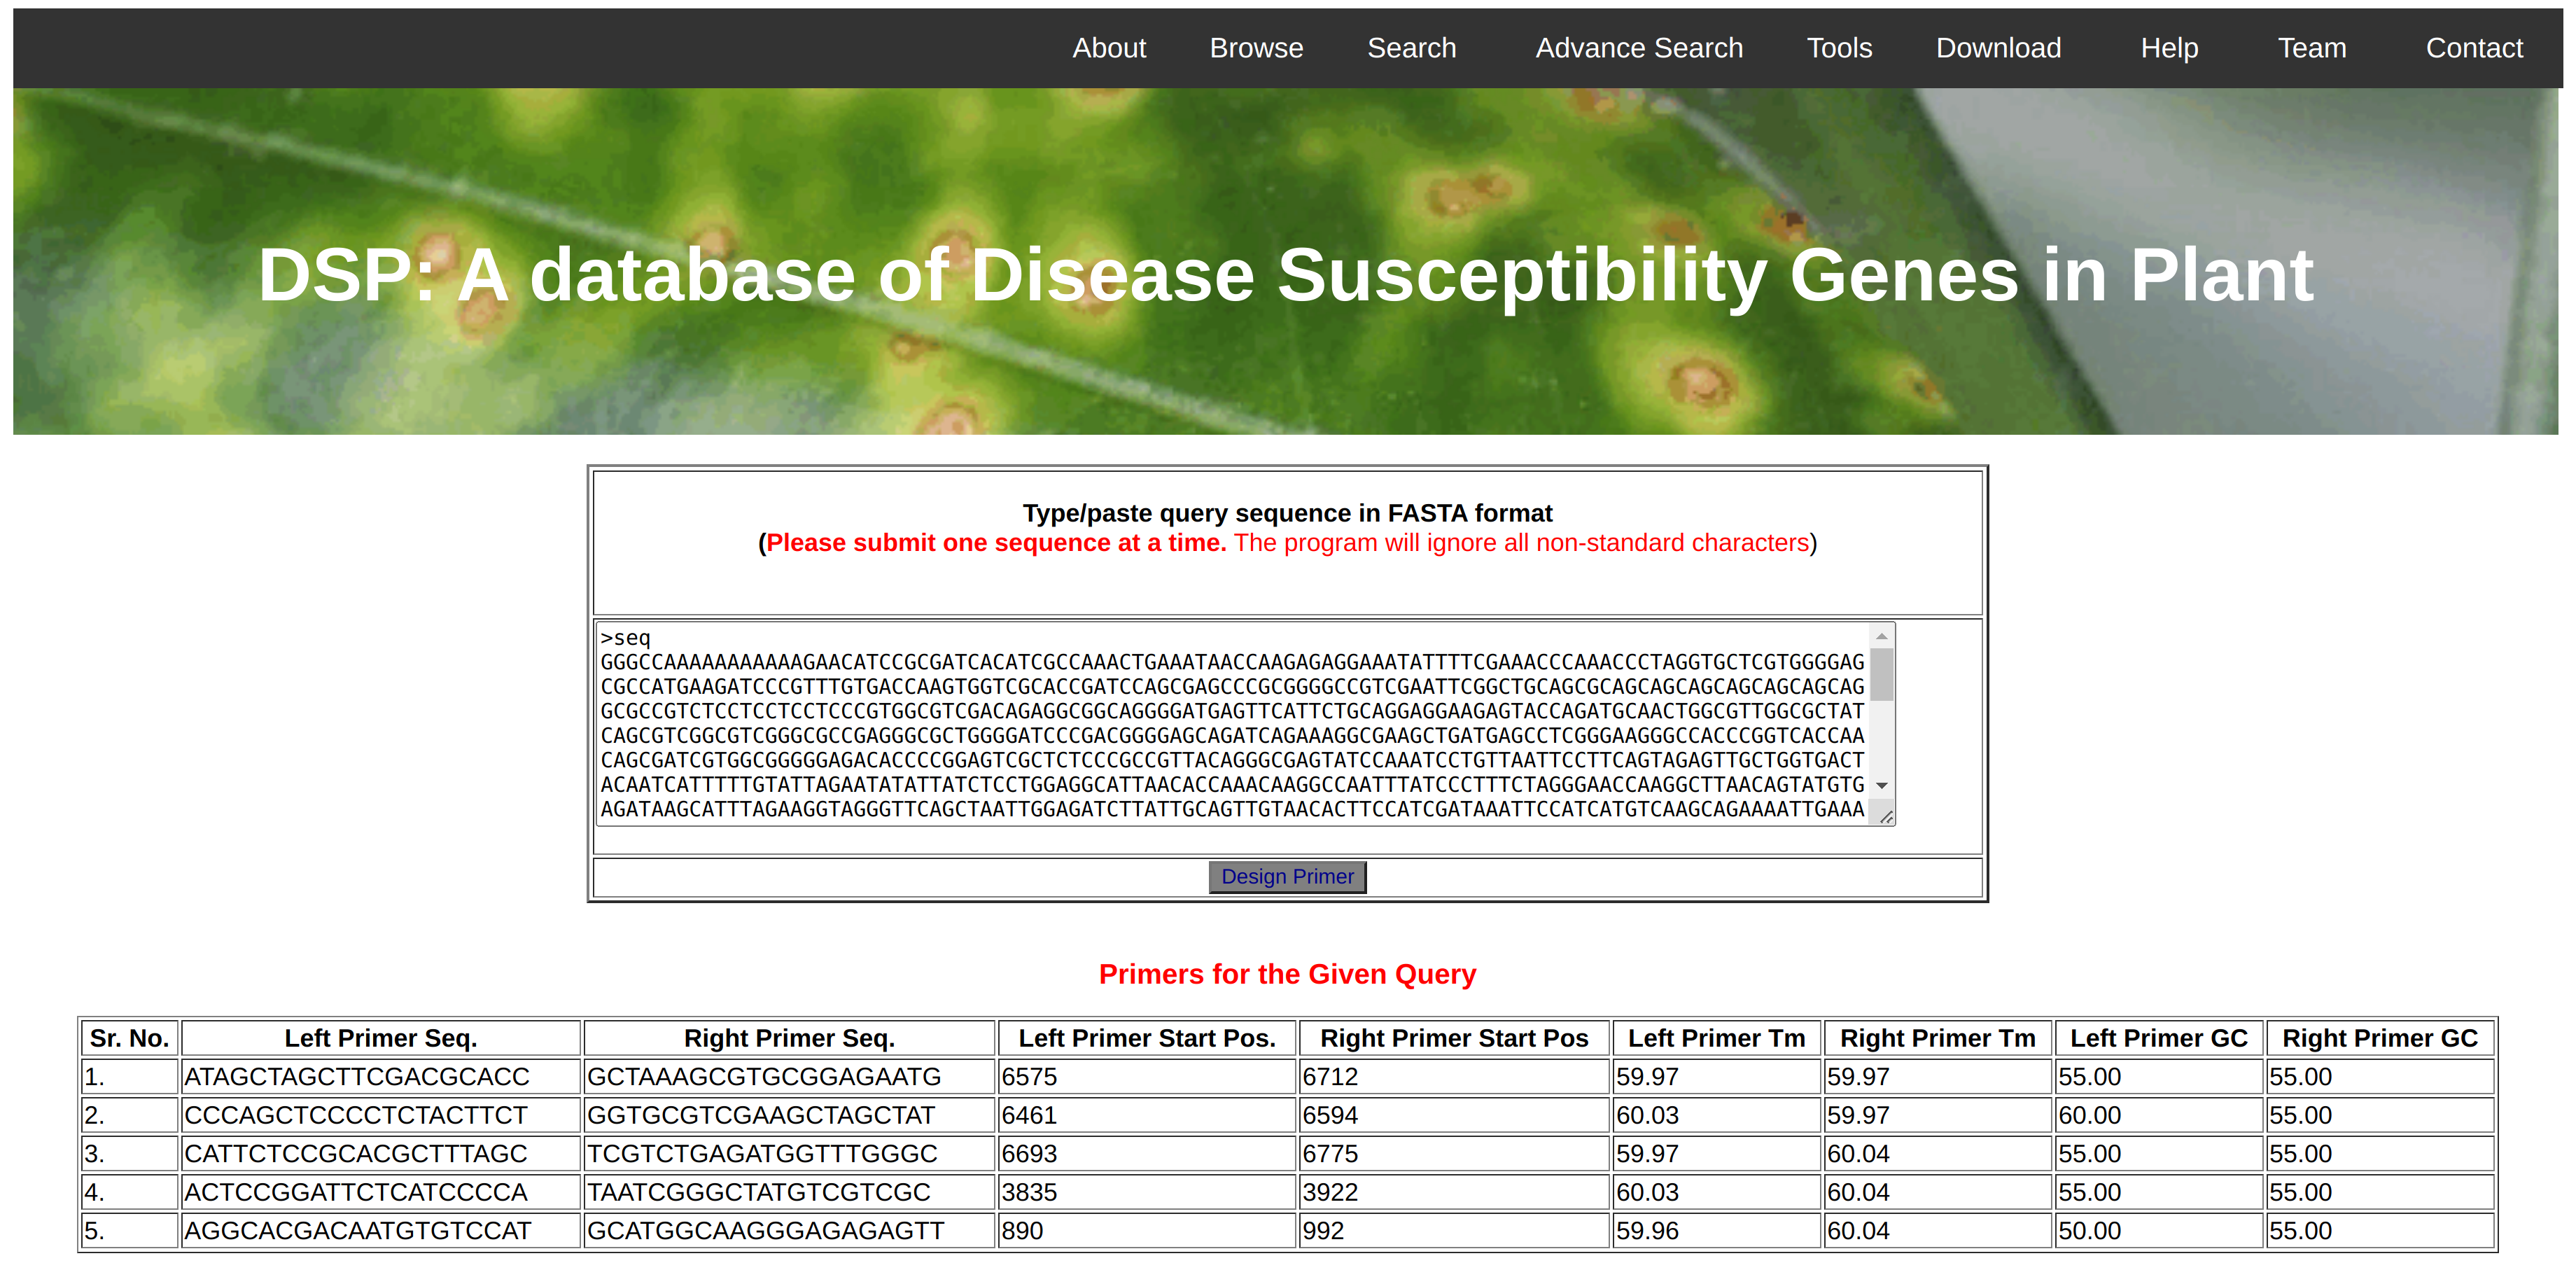The image size is (2576, 1270).
Task: Click right start position 6712
Action: pyautogui.click(x=1330, y=1077)
